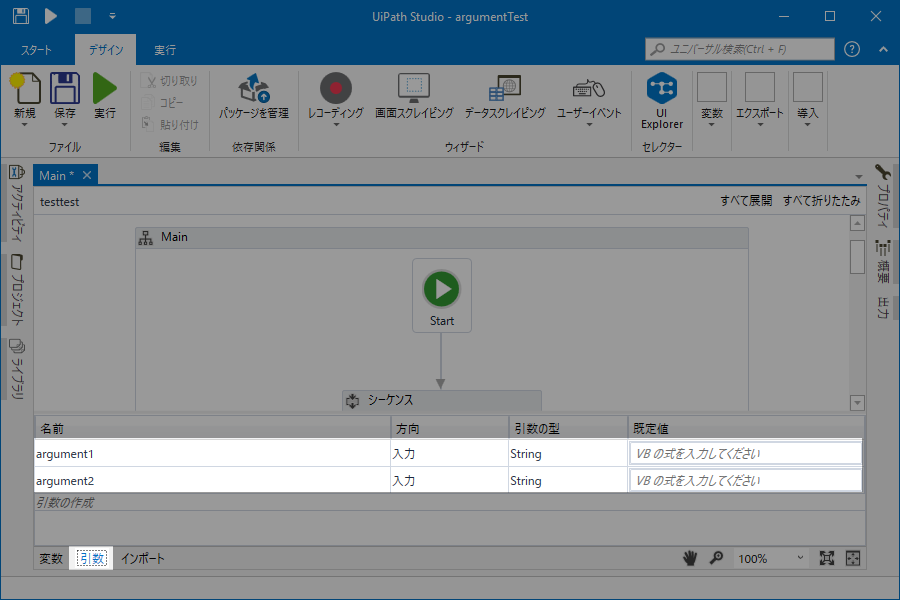This screenshot has height=600, width=900.
Task: Click 引数の作成 to create argument
Action: coord(65,502)
